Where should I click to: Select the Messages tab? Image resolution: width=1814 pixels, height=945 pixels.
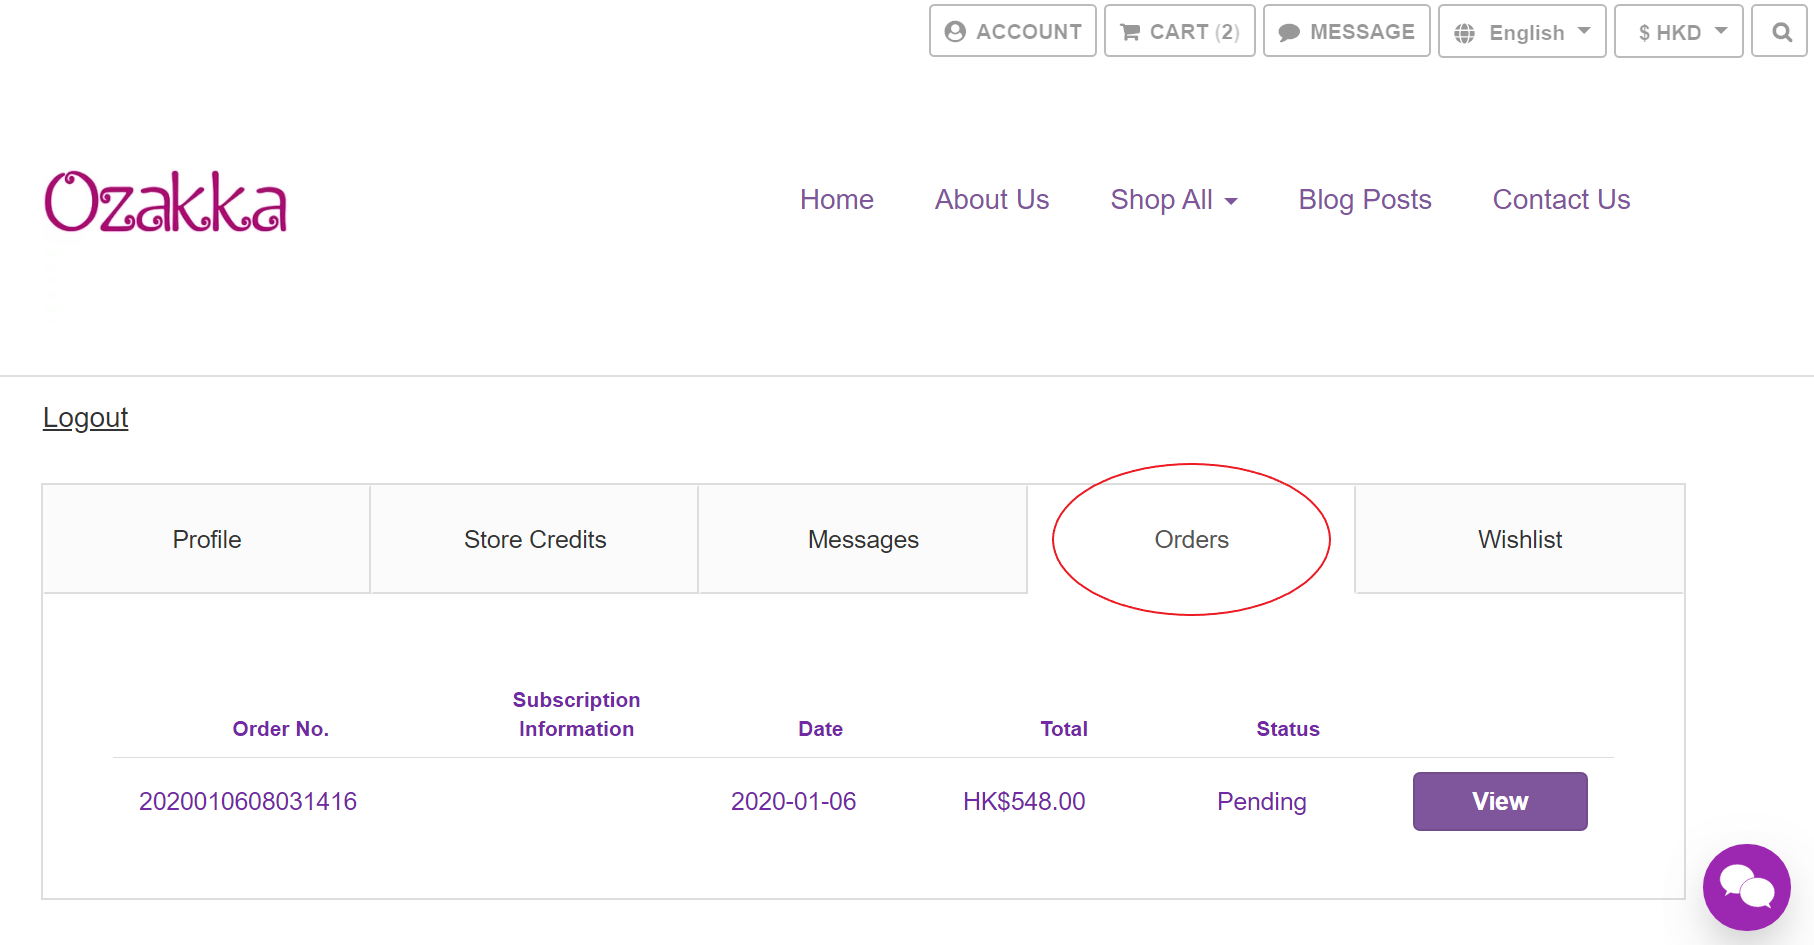coord(863,540)
